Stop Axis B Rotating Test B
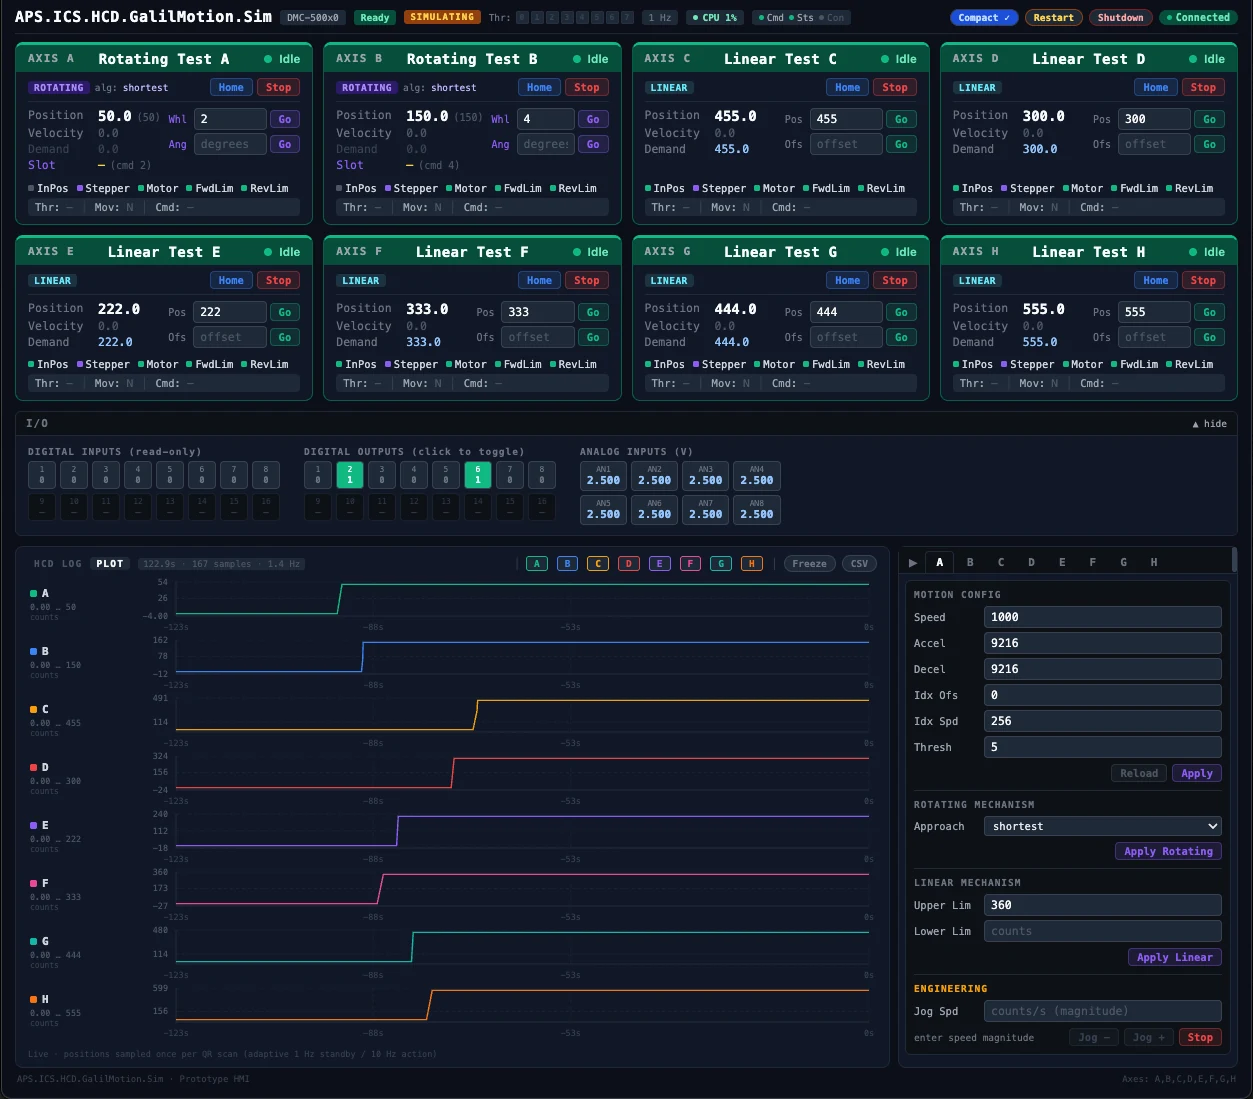1253x1099 pixels. point(587,88)
